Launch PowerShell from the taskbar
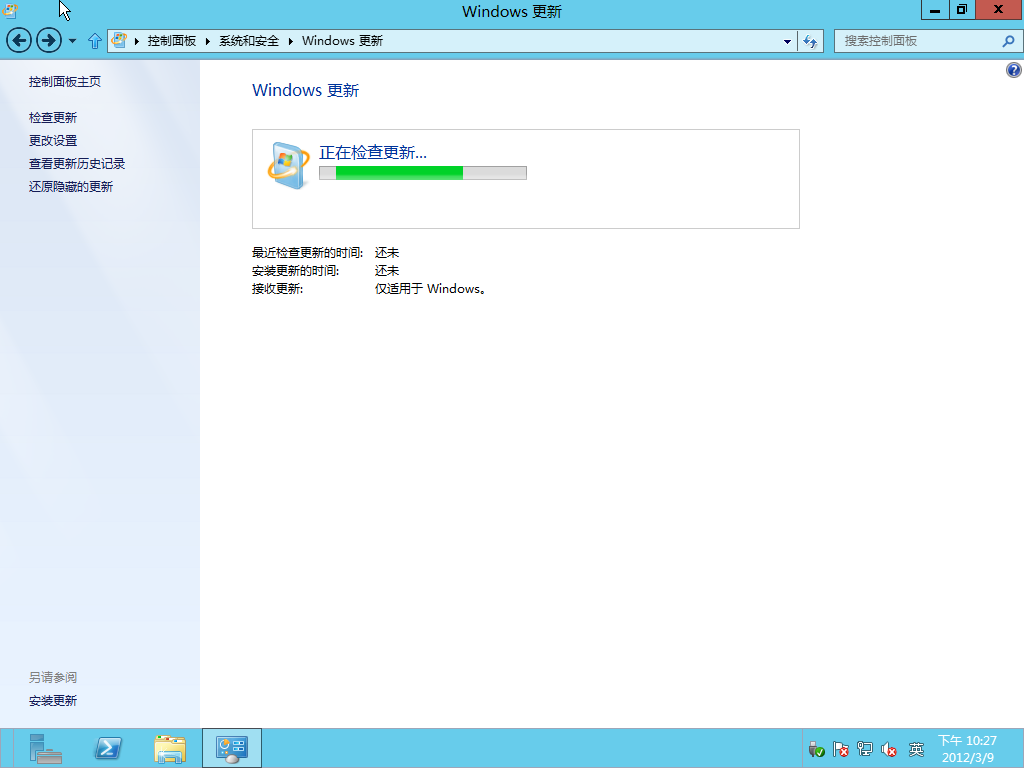The height and width of the screenshot is (768, 1024). (x=108, y=748)
